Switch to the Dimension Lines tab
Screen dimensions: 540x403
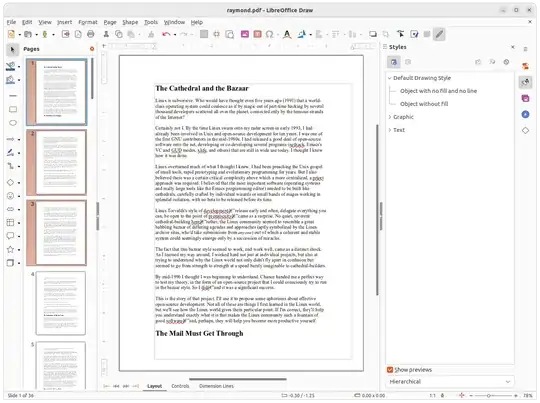[216, 386]
